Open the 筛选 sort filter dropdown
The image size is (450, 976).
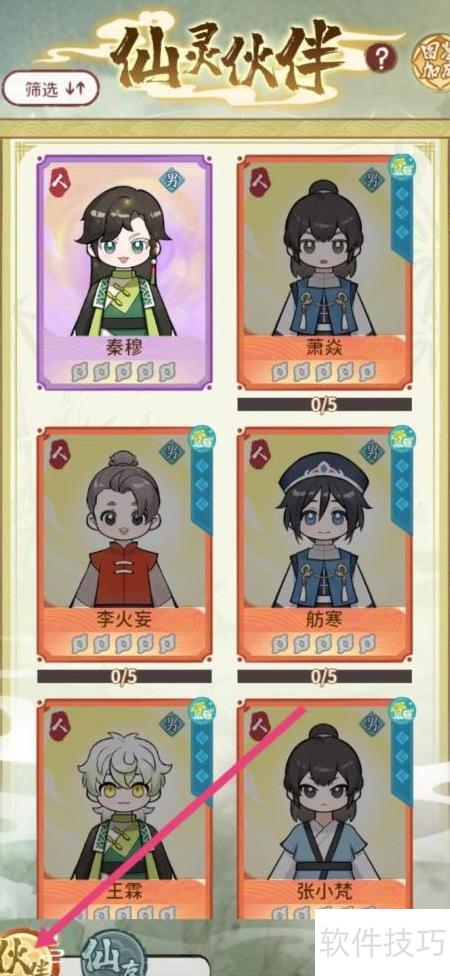(x=51, y=88)
